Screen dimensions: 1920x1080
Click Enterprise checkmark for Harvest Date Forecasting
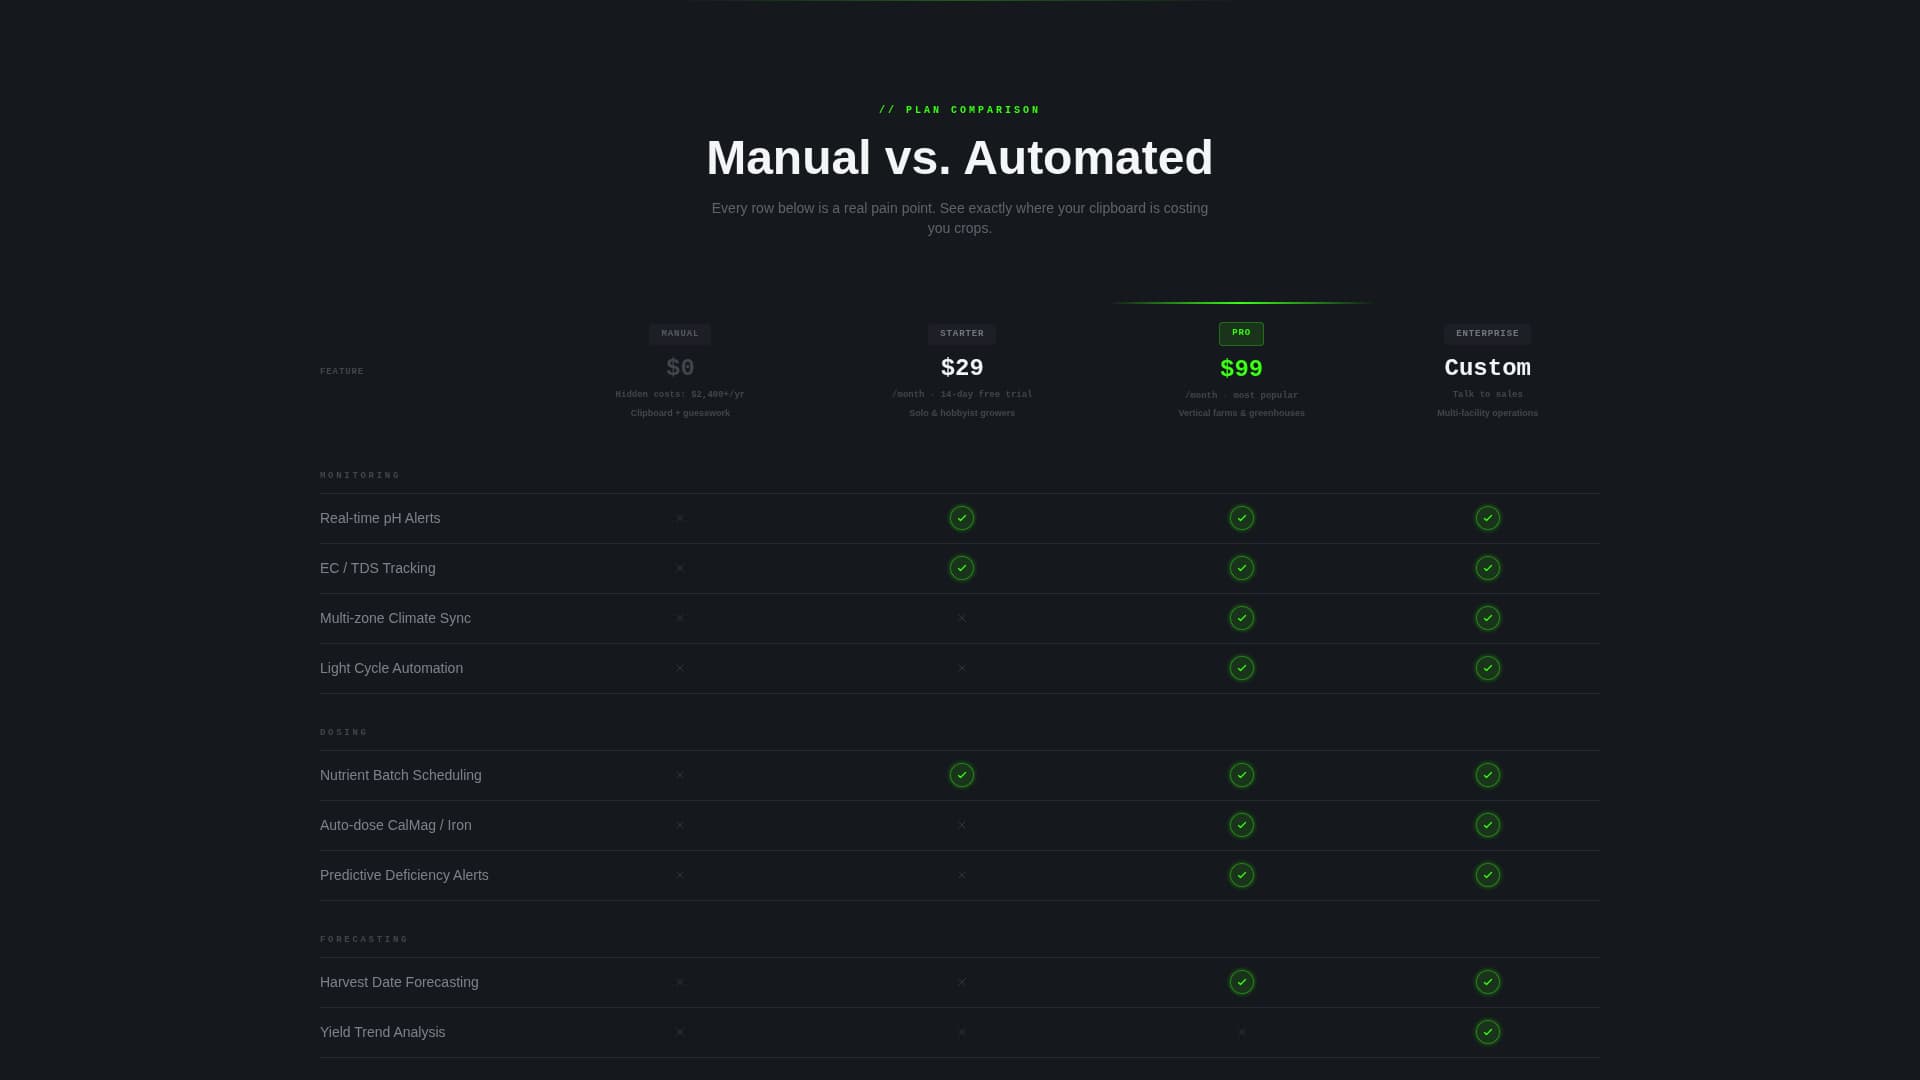point(1487,982)
